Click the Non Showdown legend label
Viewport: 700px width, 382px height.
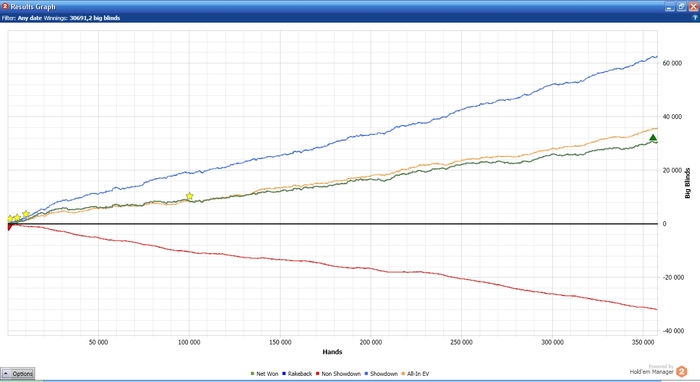point(341,374)
